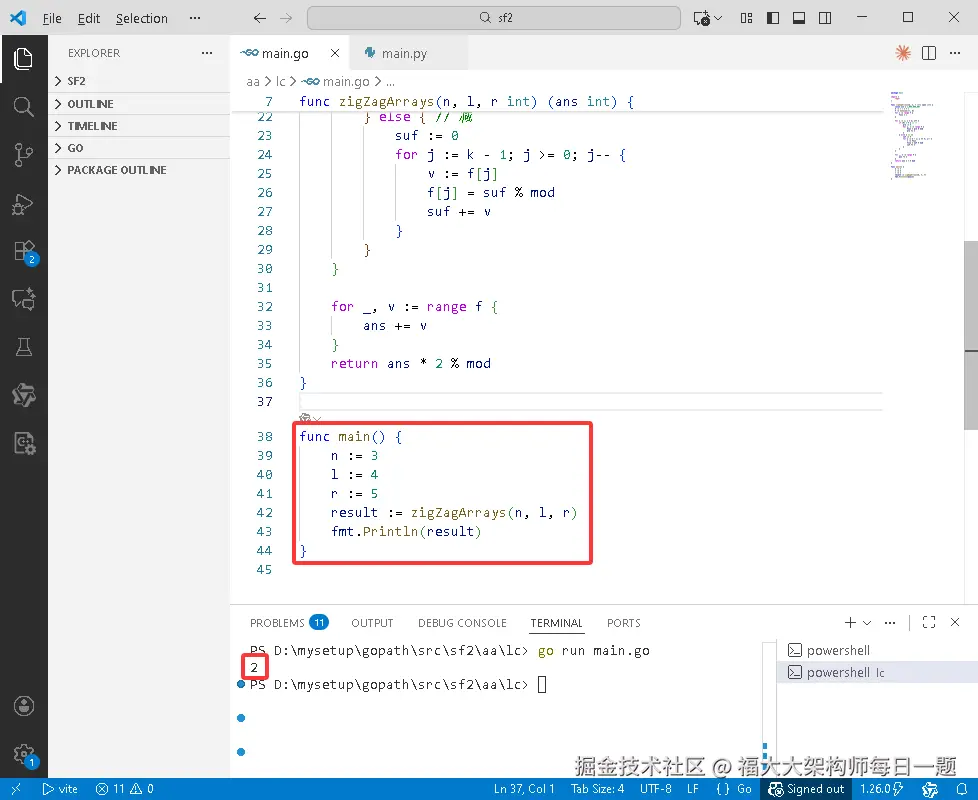
Task: Open collapsed title bar menu ellipsis
Action: [x=195, y=18]
